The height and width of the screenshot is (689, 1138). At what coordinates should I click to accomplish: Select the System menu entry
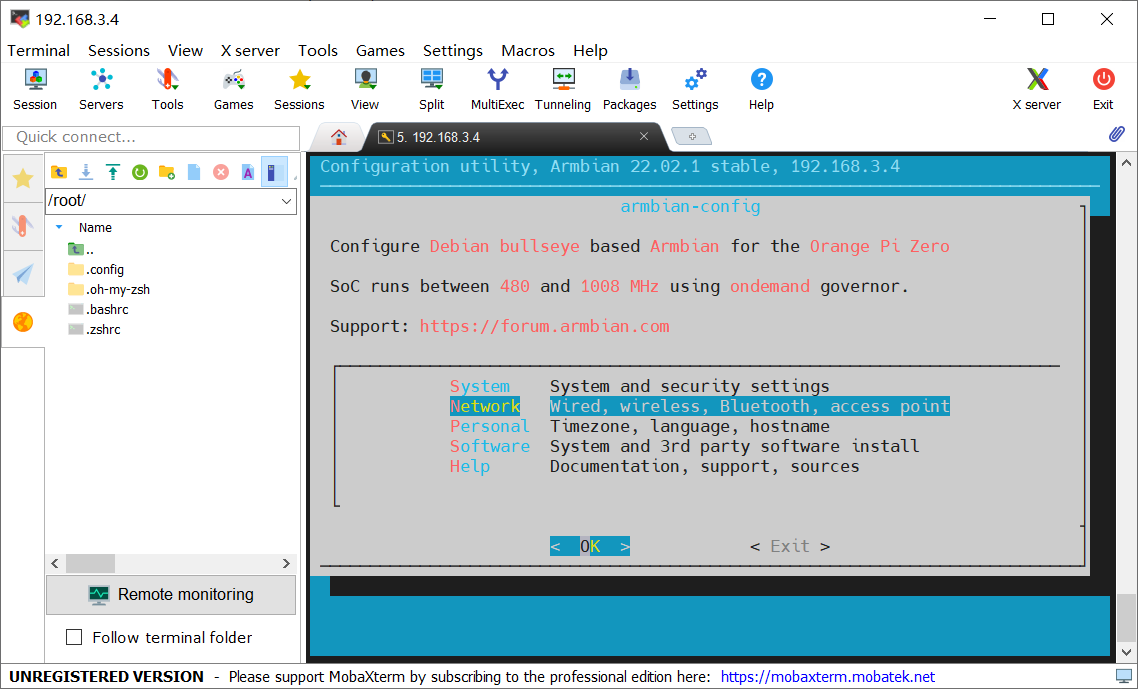tap(480, 386)
